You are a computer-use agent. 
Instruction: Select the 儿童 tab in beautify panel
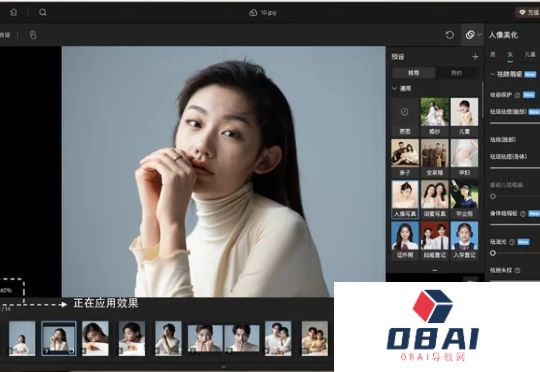point(530,54)
